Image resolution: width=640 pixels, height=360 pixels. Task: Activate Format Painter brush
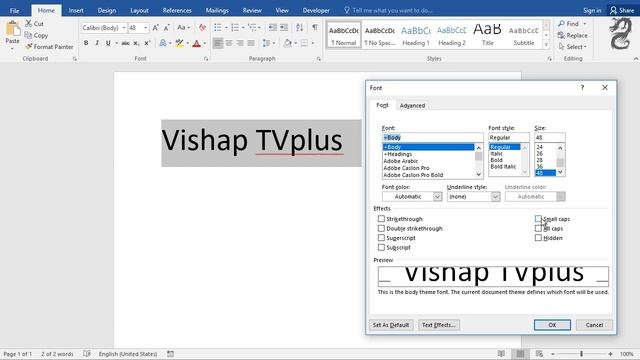(x=29, y=47)
